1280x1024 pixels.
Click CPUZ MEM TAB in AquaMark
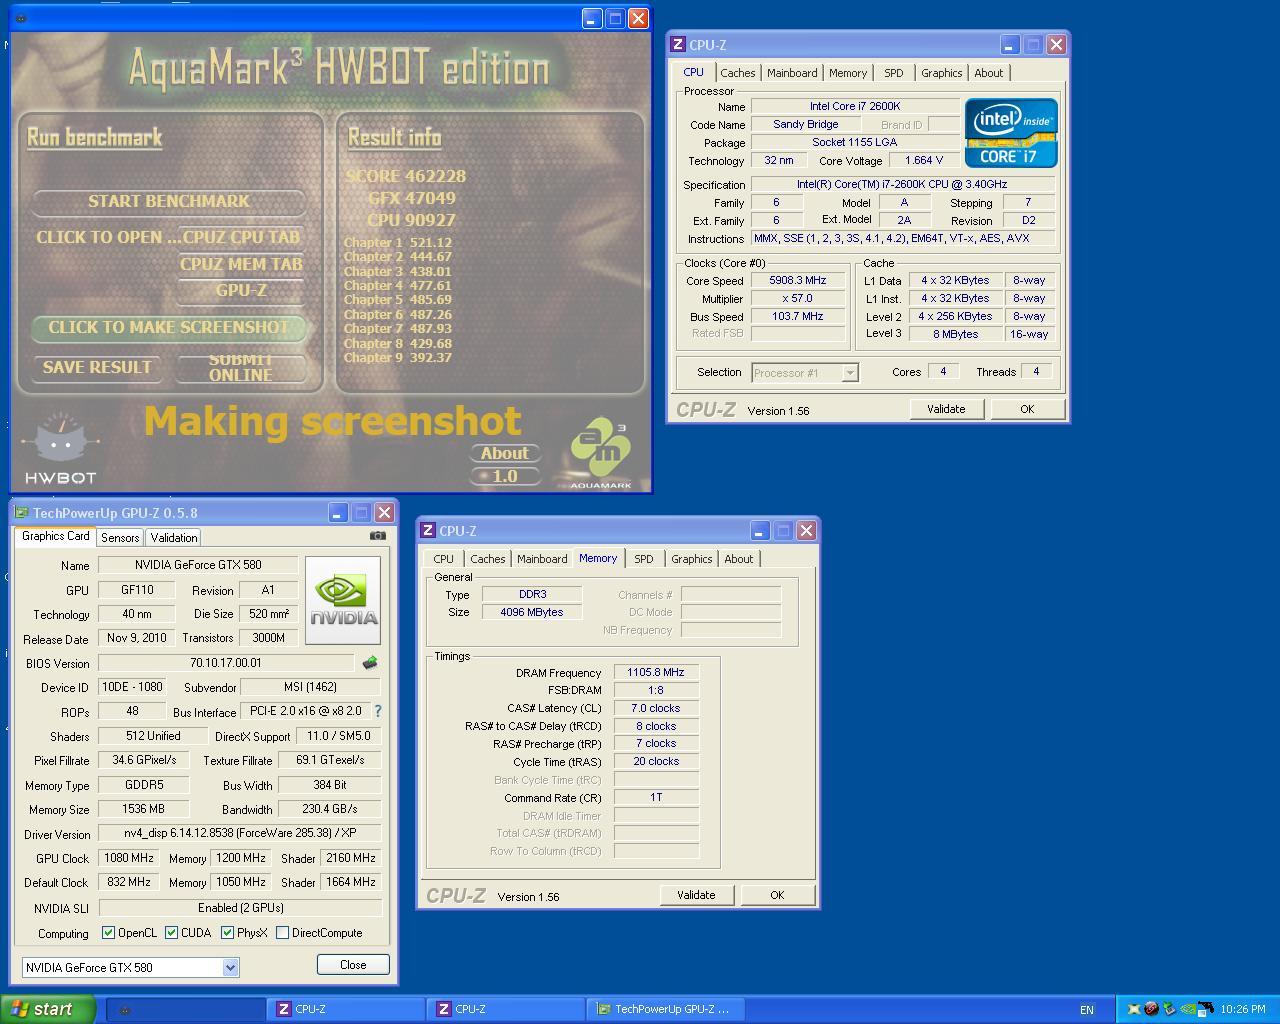[241, 264]
